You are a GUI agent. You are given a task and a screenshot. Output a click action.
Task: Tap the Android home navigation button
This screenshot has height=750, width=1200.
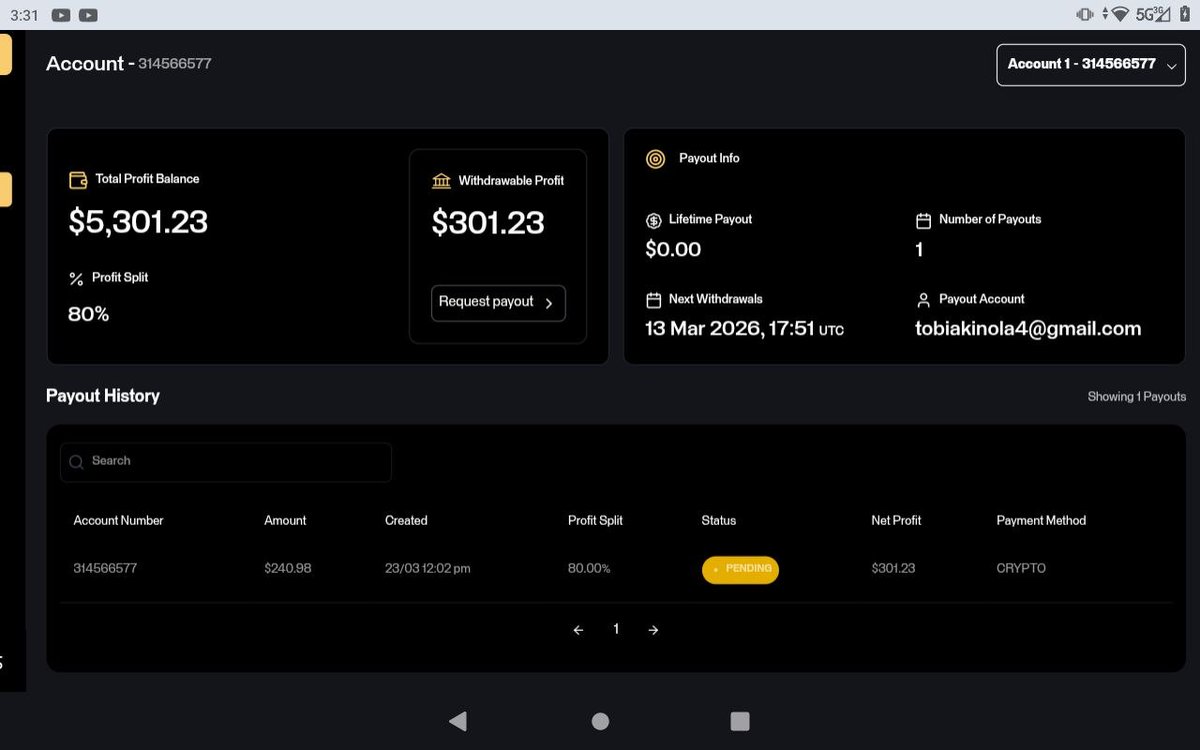600,721
